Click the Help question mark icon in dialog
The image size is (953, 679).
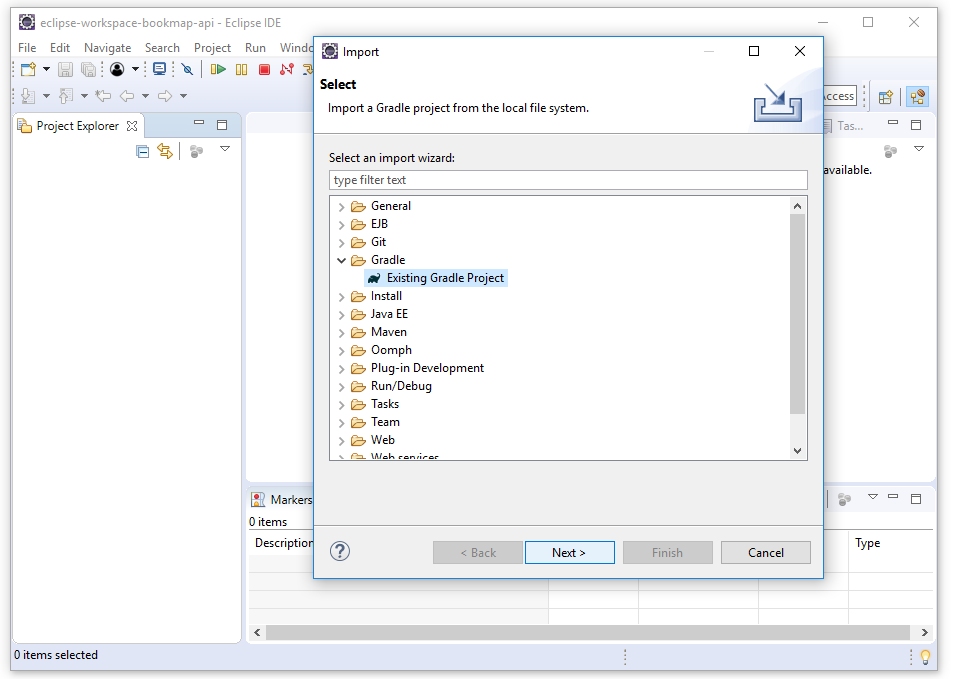coord(340,551)
